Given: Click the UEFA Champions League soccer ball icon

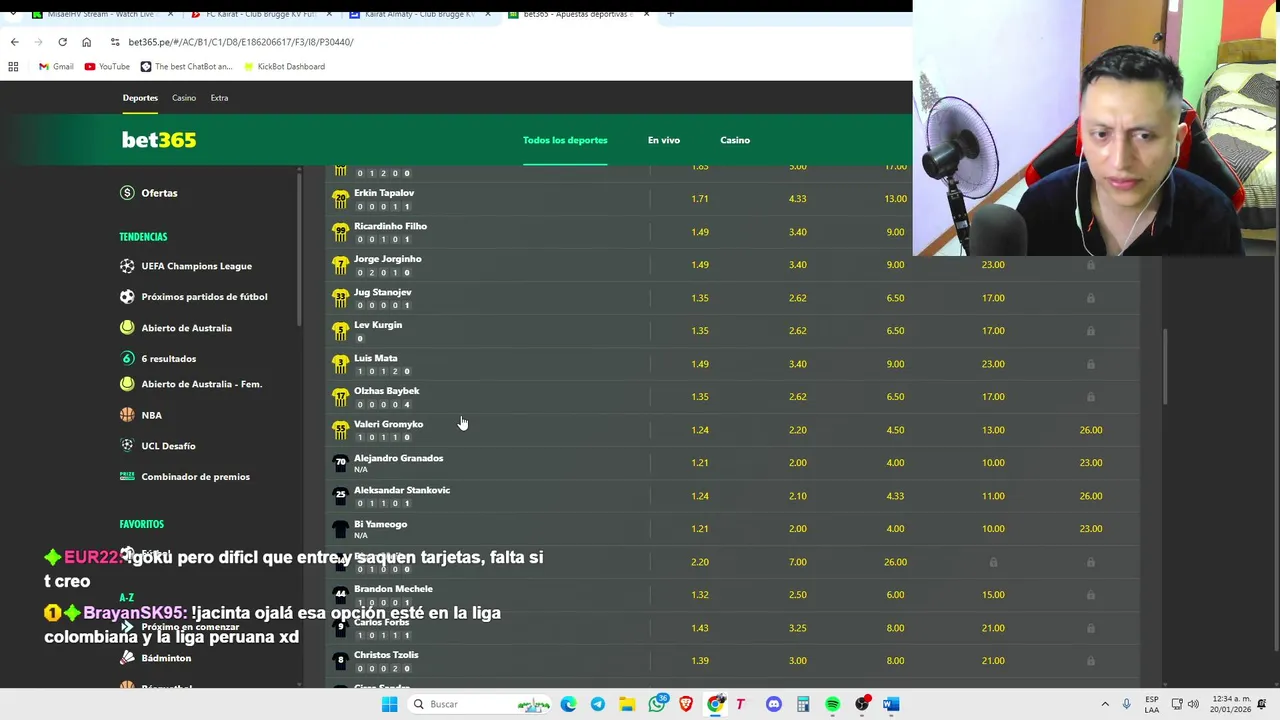Looking at the screenshot, I should coord(127,266).
